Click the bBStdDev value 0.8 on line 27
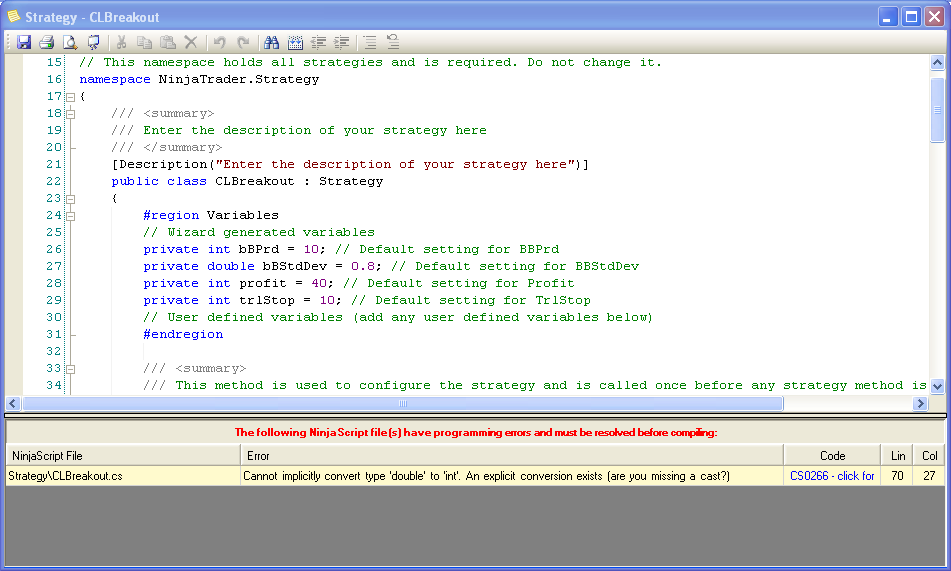Screen dimensions: 951x571 click(363, 266)
